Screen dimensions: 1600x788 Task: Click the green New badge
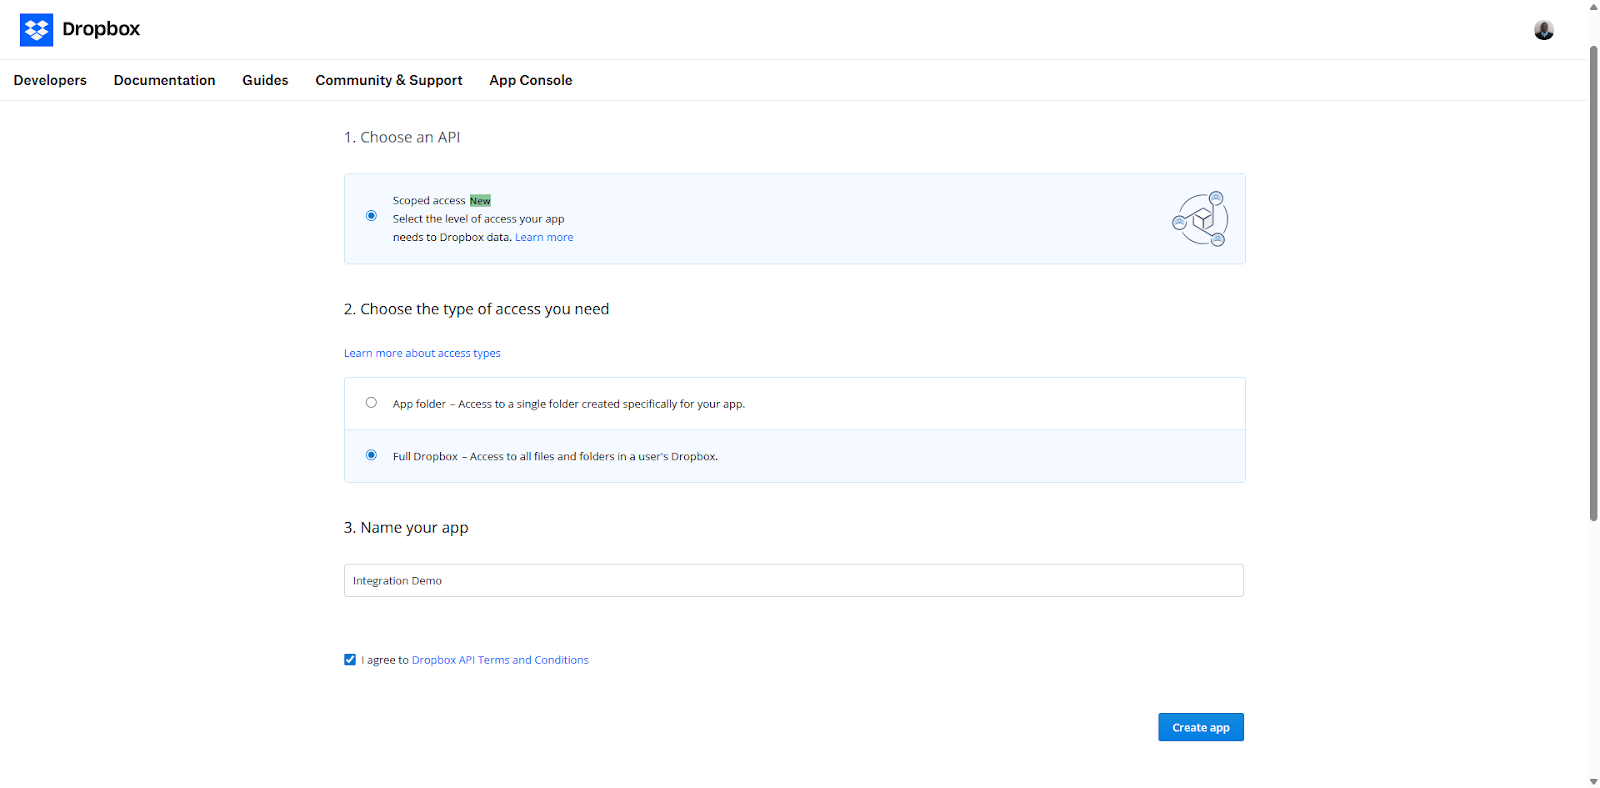click(480, 201)
